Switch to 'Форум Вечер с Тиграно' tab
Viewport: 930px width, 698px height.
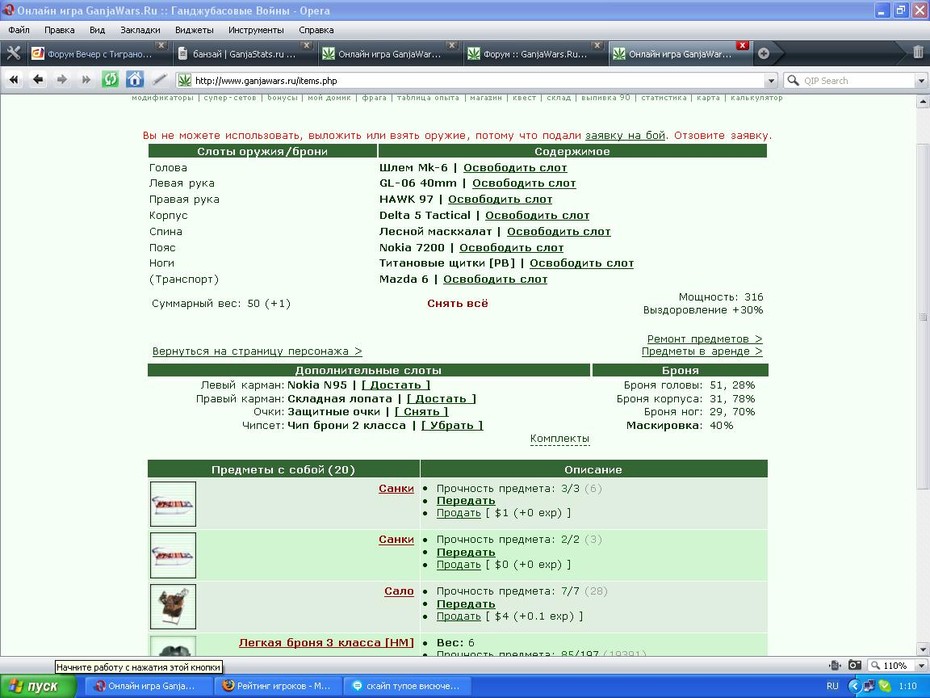99,54
